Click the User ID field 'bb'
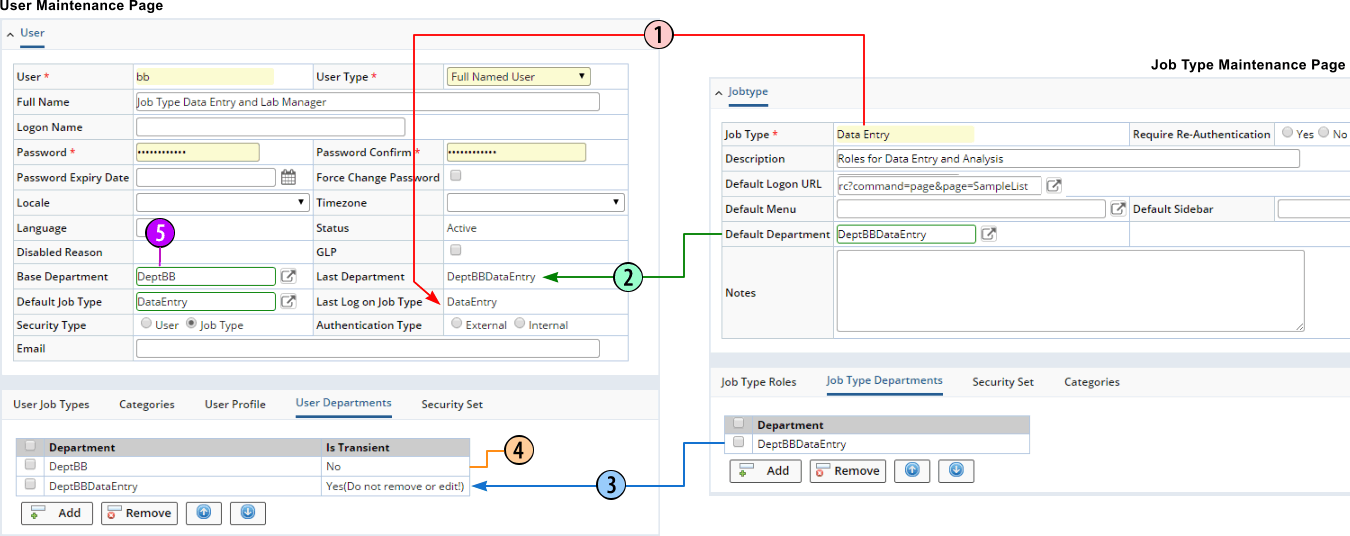Image resolution: width=1350 pixels, height=536 pixels. point(203,76)
